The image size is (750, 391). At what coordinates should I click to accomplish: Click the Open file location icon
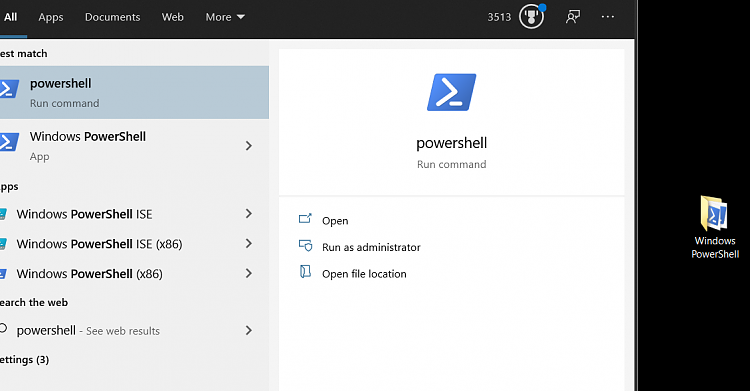click(x=305, y=272)
